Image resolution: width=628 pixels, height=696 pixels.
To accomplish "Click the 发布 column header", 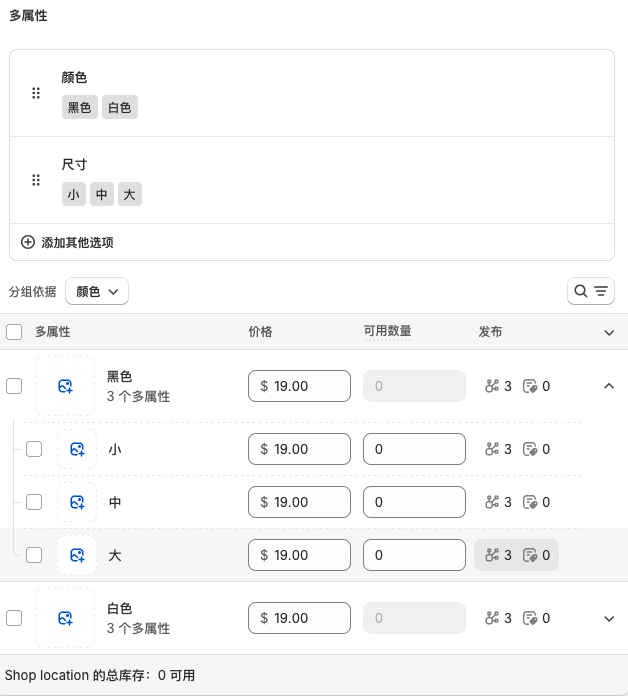I will pyautogui.click(x=490, y=332).
